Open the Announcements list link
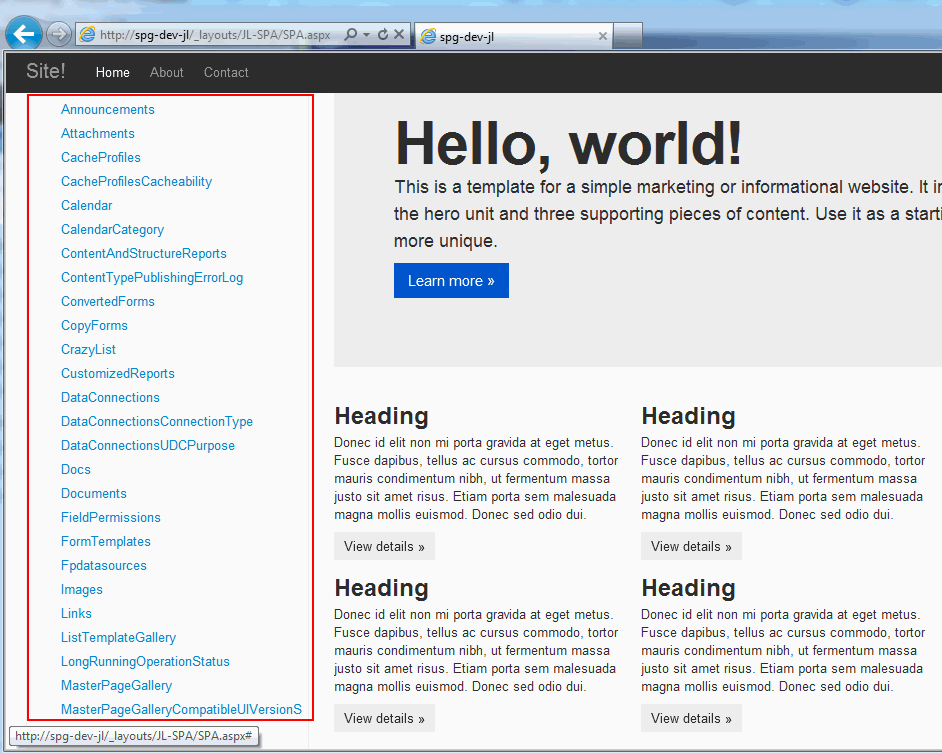The height and width of the screenshot is (753, 942). coord(108,110)
